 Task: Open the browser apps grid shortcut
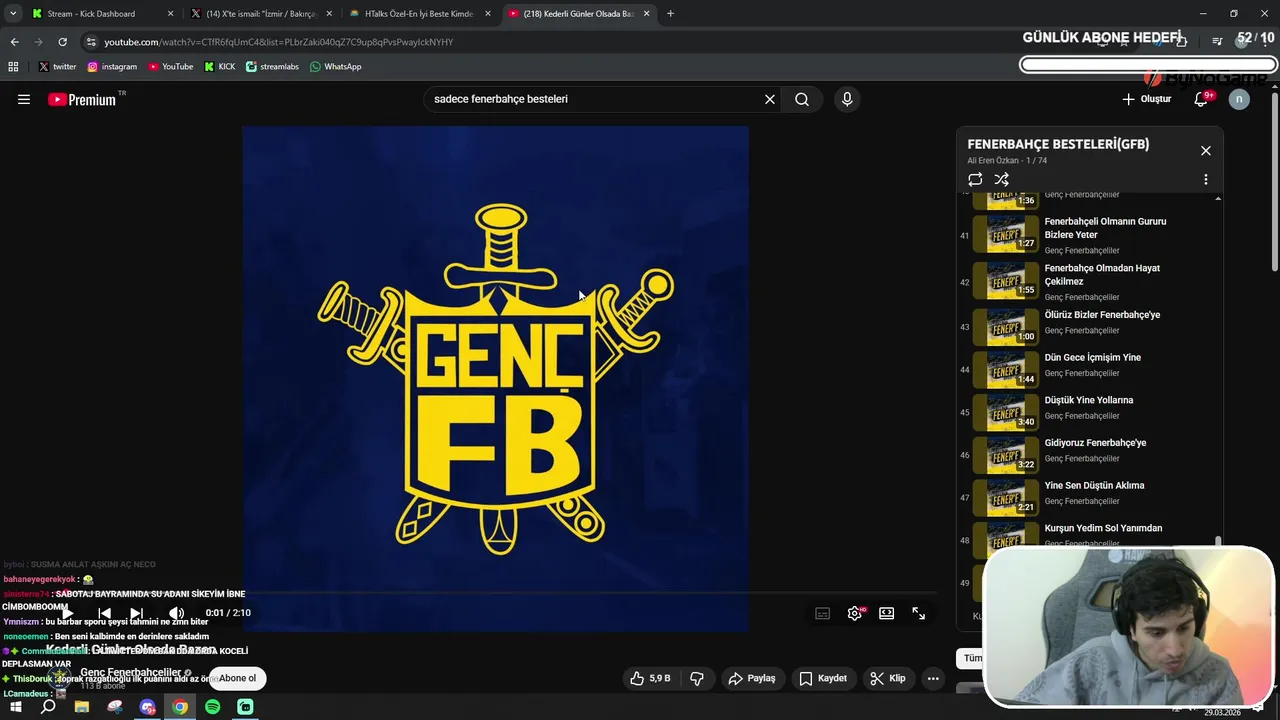[x=13, y=67]
